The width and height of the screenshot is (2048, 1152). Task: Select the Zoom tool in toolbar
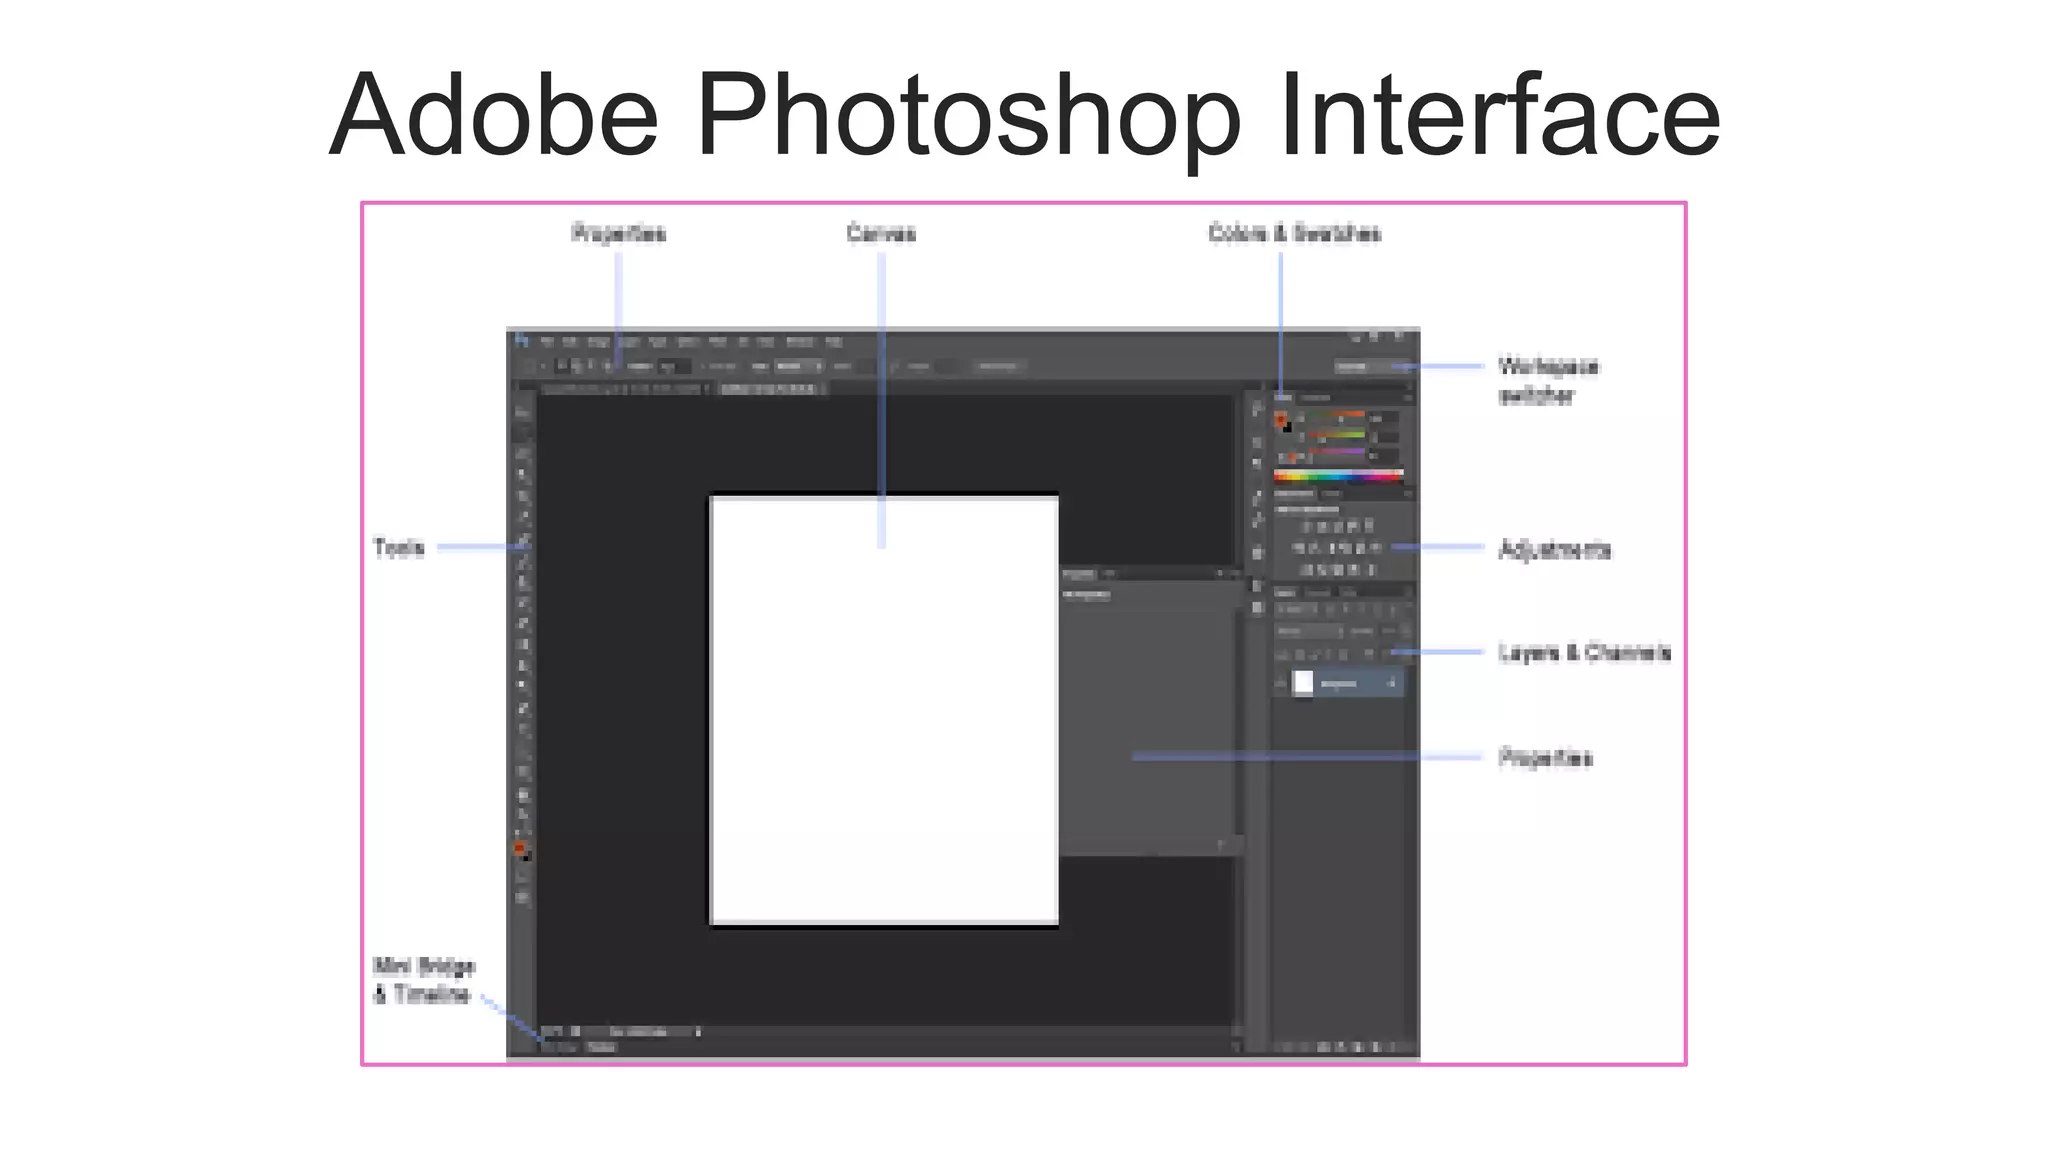522,815
